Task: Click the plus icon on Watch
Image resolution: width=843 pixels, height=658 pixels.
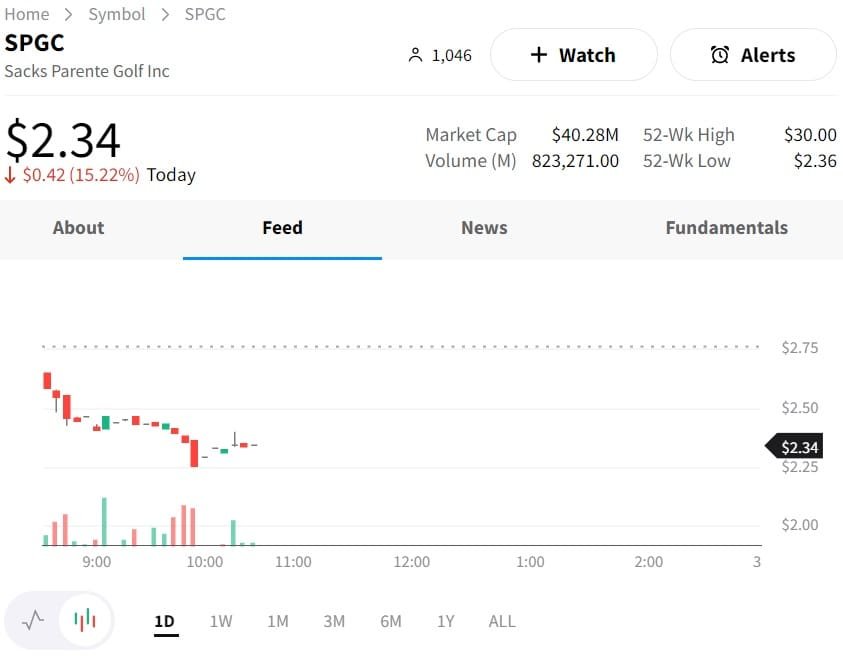Action: click(539, 55)
